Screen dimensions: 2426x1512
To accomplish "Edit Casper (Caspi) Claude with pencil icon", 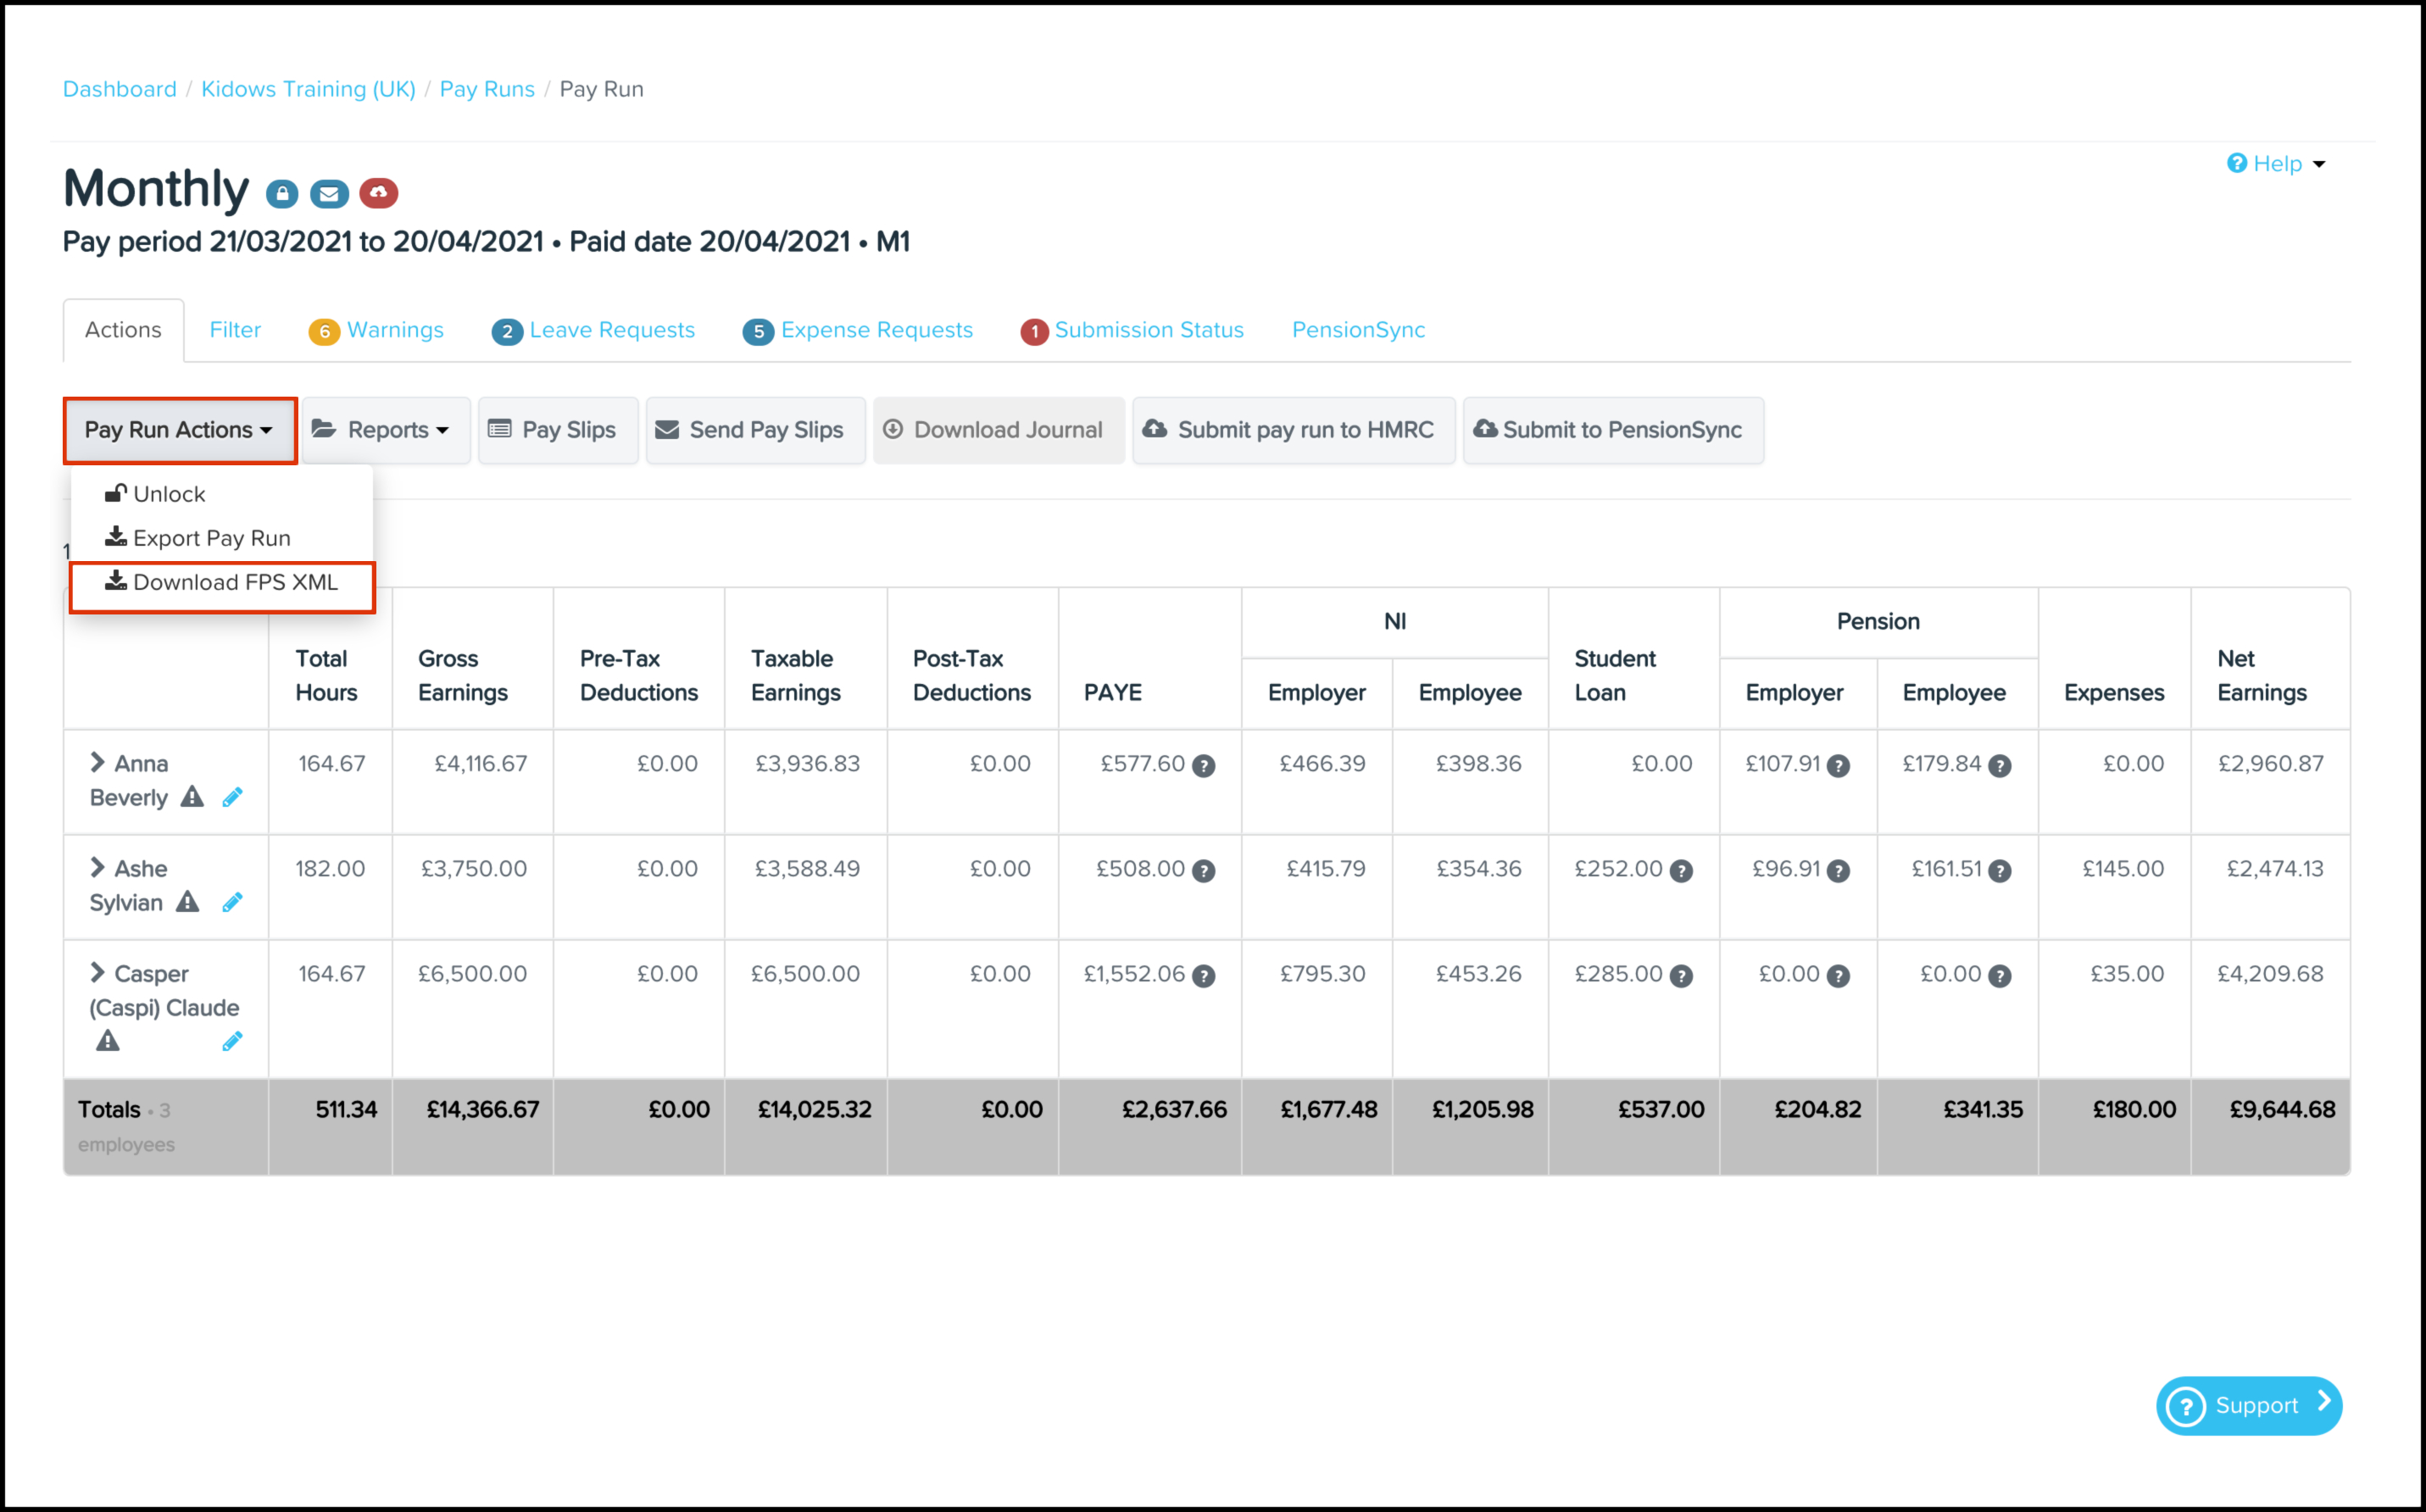I will click(232, 1042).
